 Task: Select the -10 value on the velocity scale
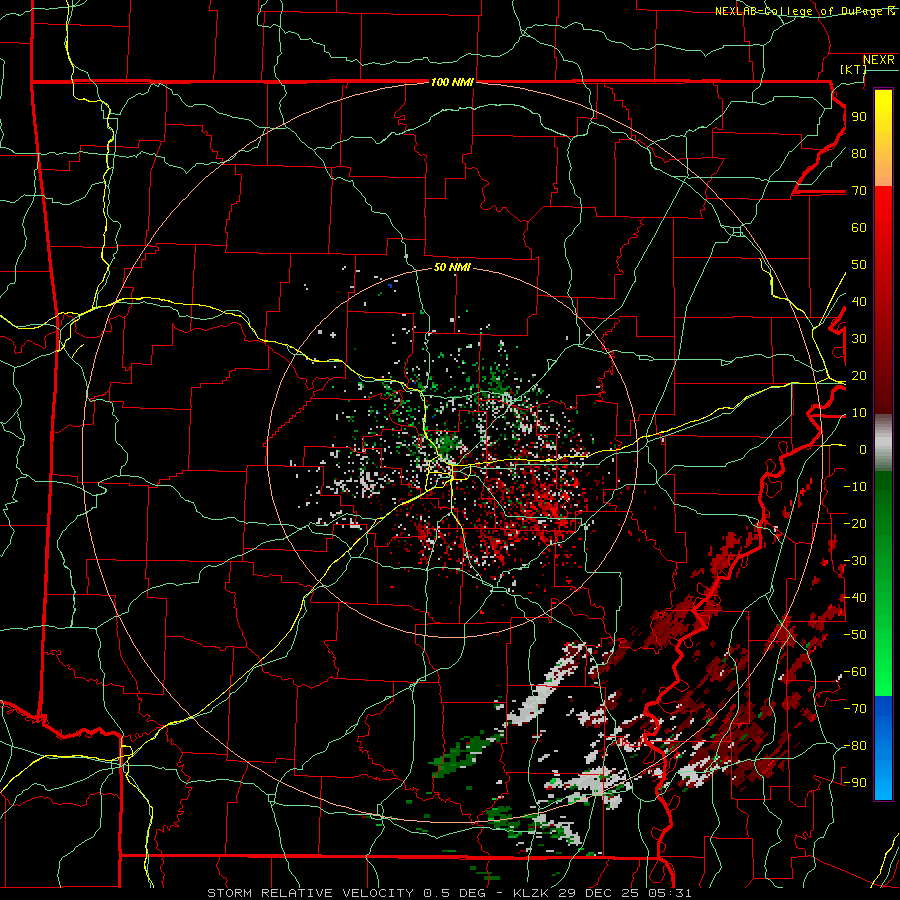tap(855, 487)
